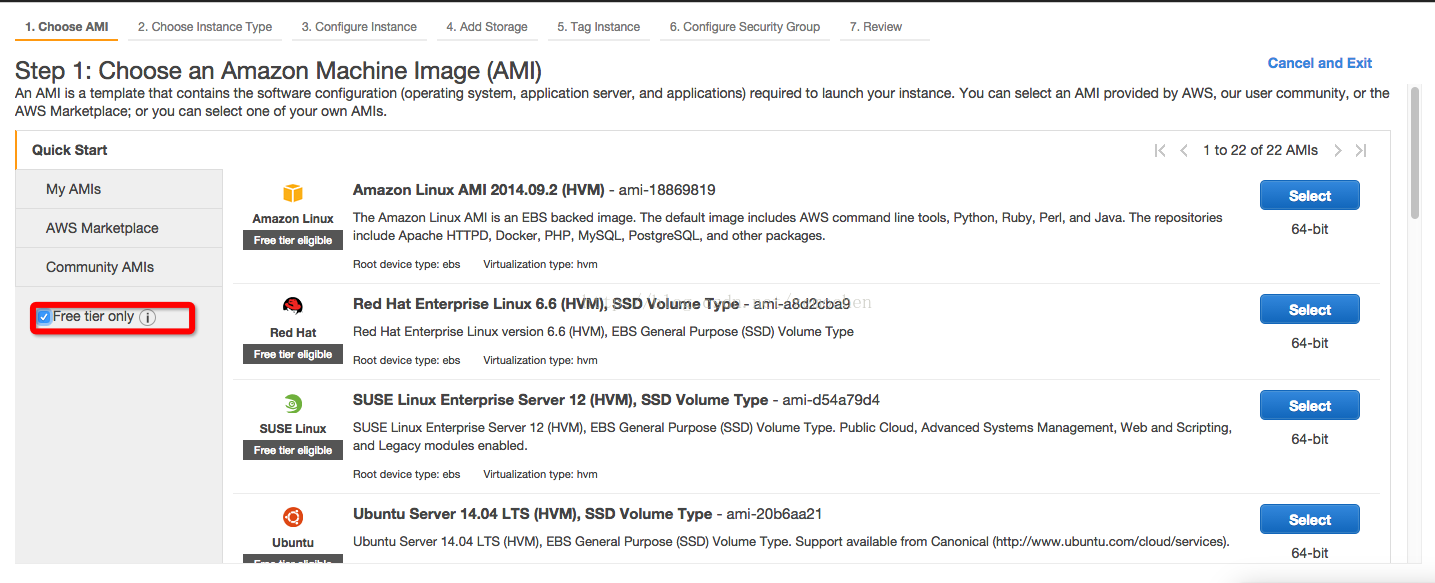
Task: Click ami-18869819 ID text
Action: pyautogui.click(x=667, y=190)
